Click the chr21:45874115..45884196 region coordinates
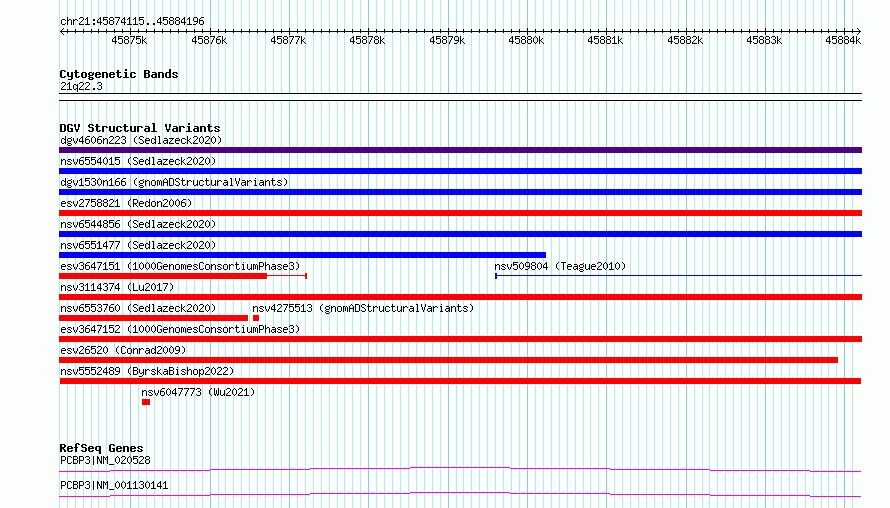This screenshot has height=508, width=890. [132, 21]
